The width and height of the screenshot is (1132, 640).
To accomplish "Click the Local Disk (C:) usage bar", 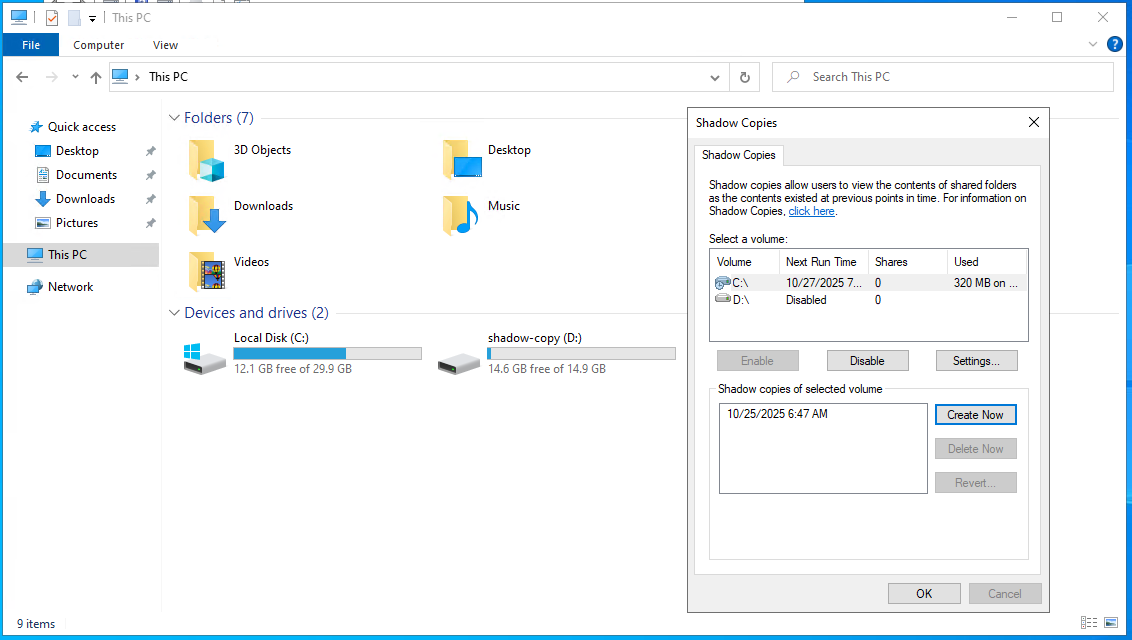I will pos(327,354).
